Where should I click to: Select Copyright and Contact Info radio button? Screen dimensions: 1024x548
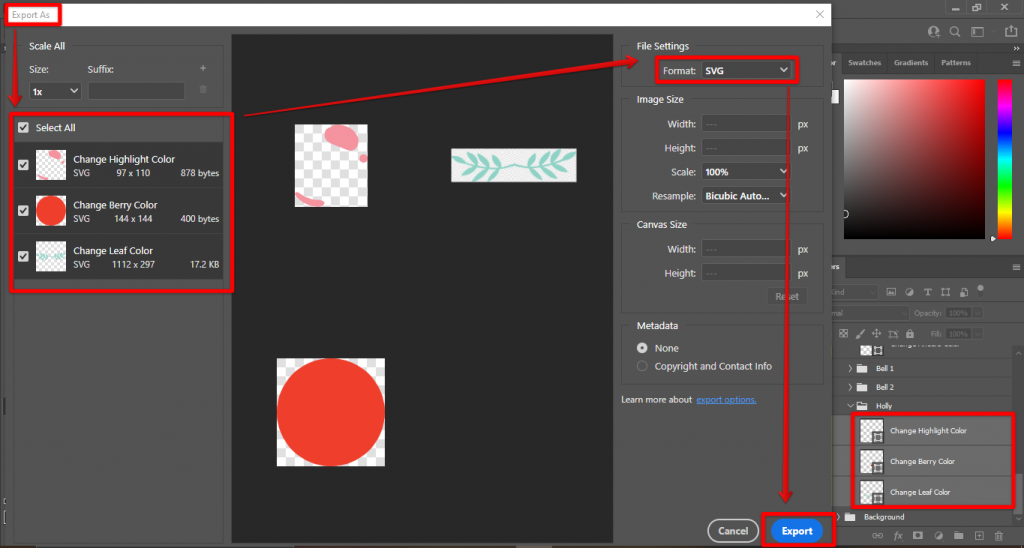(x=642, y=366)
